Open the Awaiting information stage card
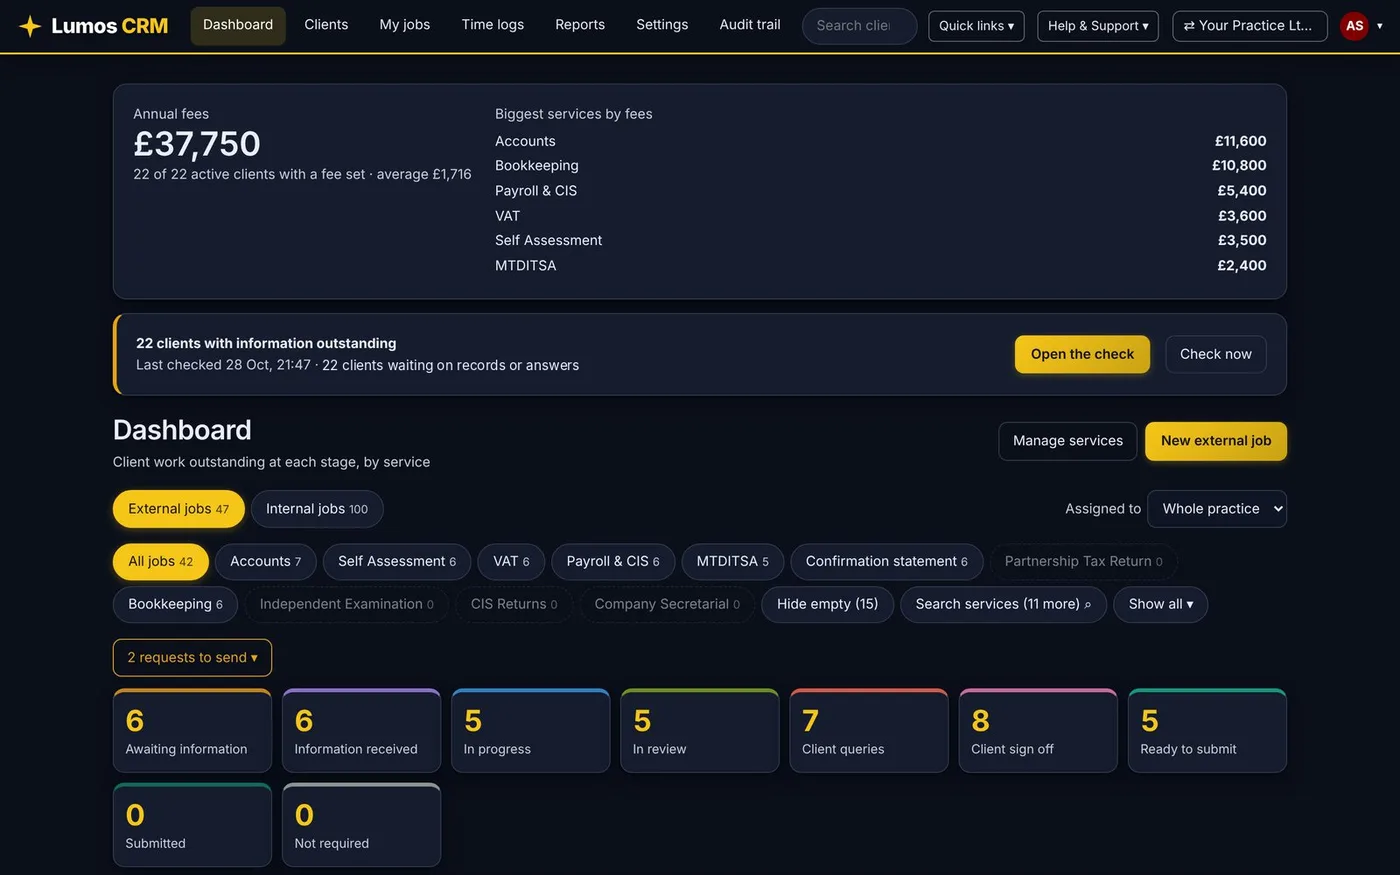 pyautogui.click(x=192, y=731)
